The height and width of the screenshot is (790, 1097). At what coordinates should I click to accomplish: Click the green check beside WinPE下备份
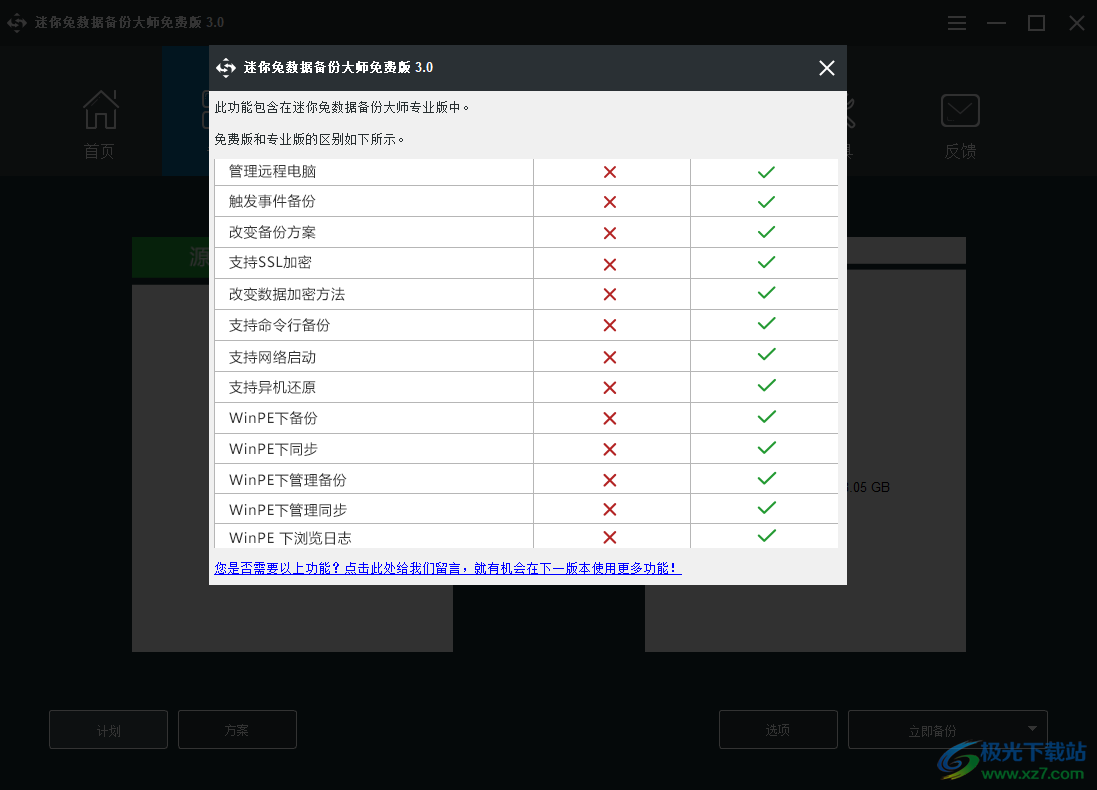point(765,417)
